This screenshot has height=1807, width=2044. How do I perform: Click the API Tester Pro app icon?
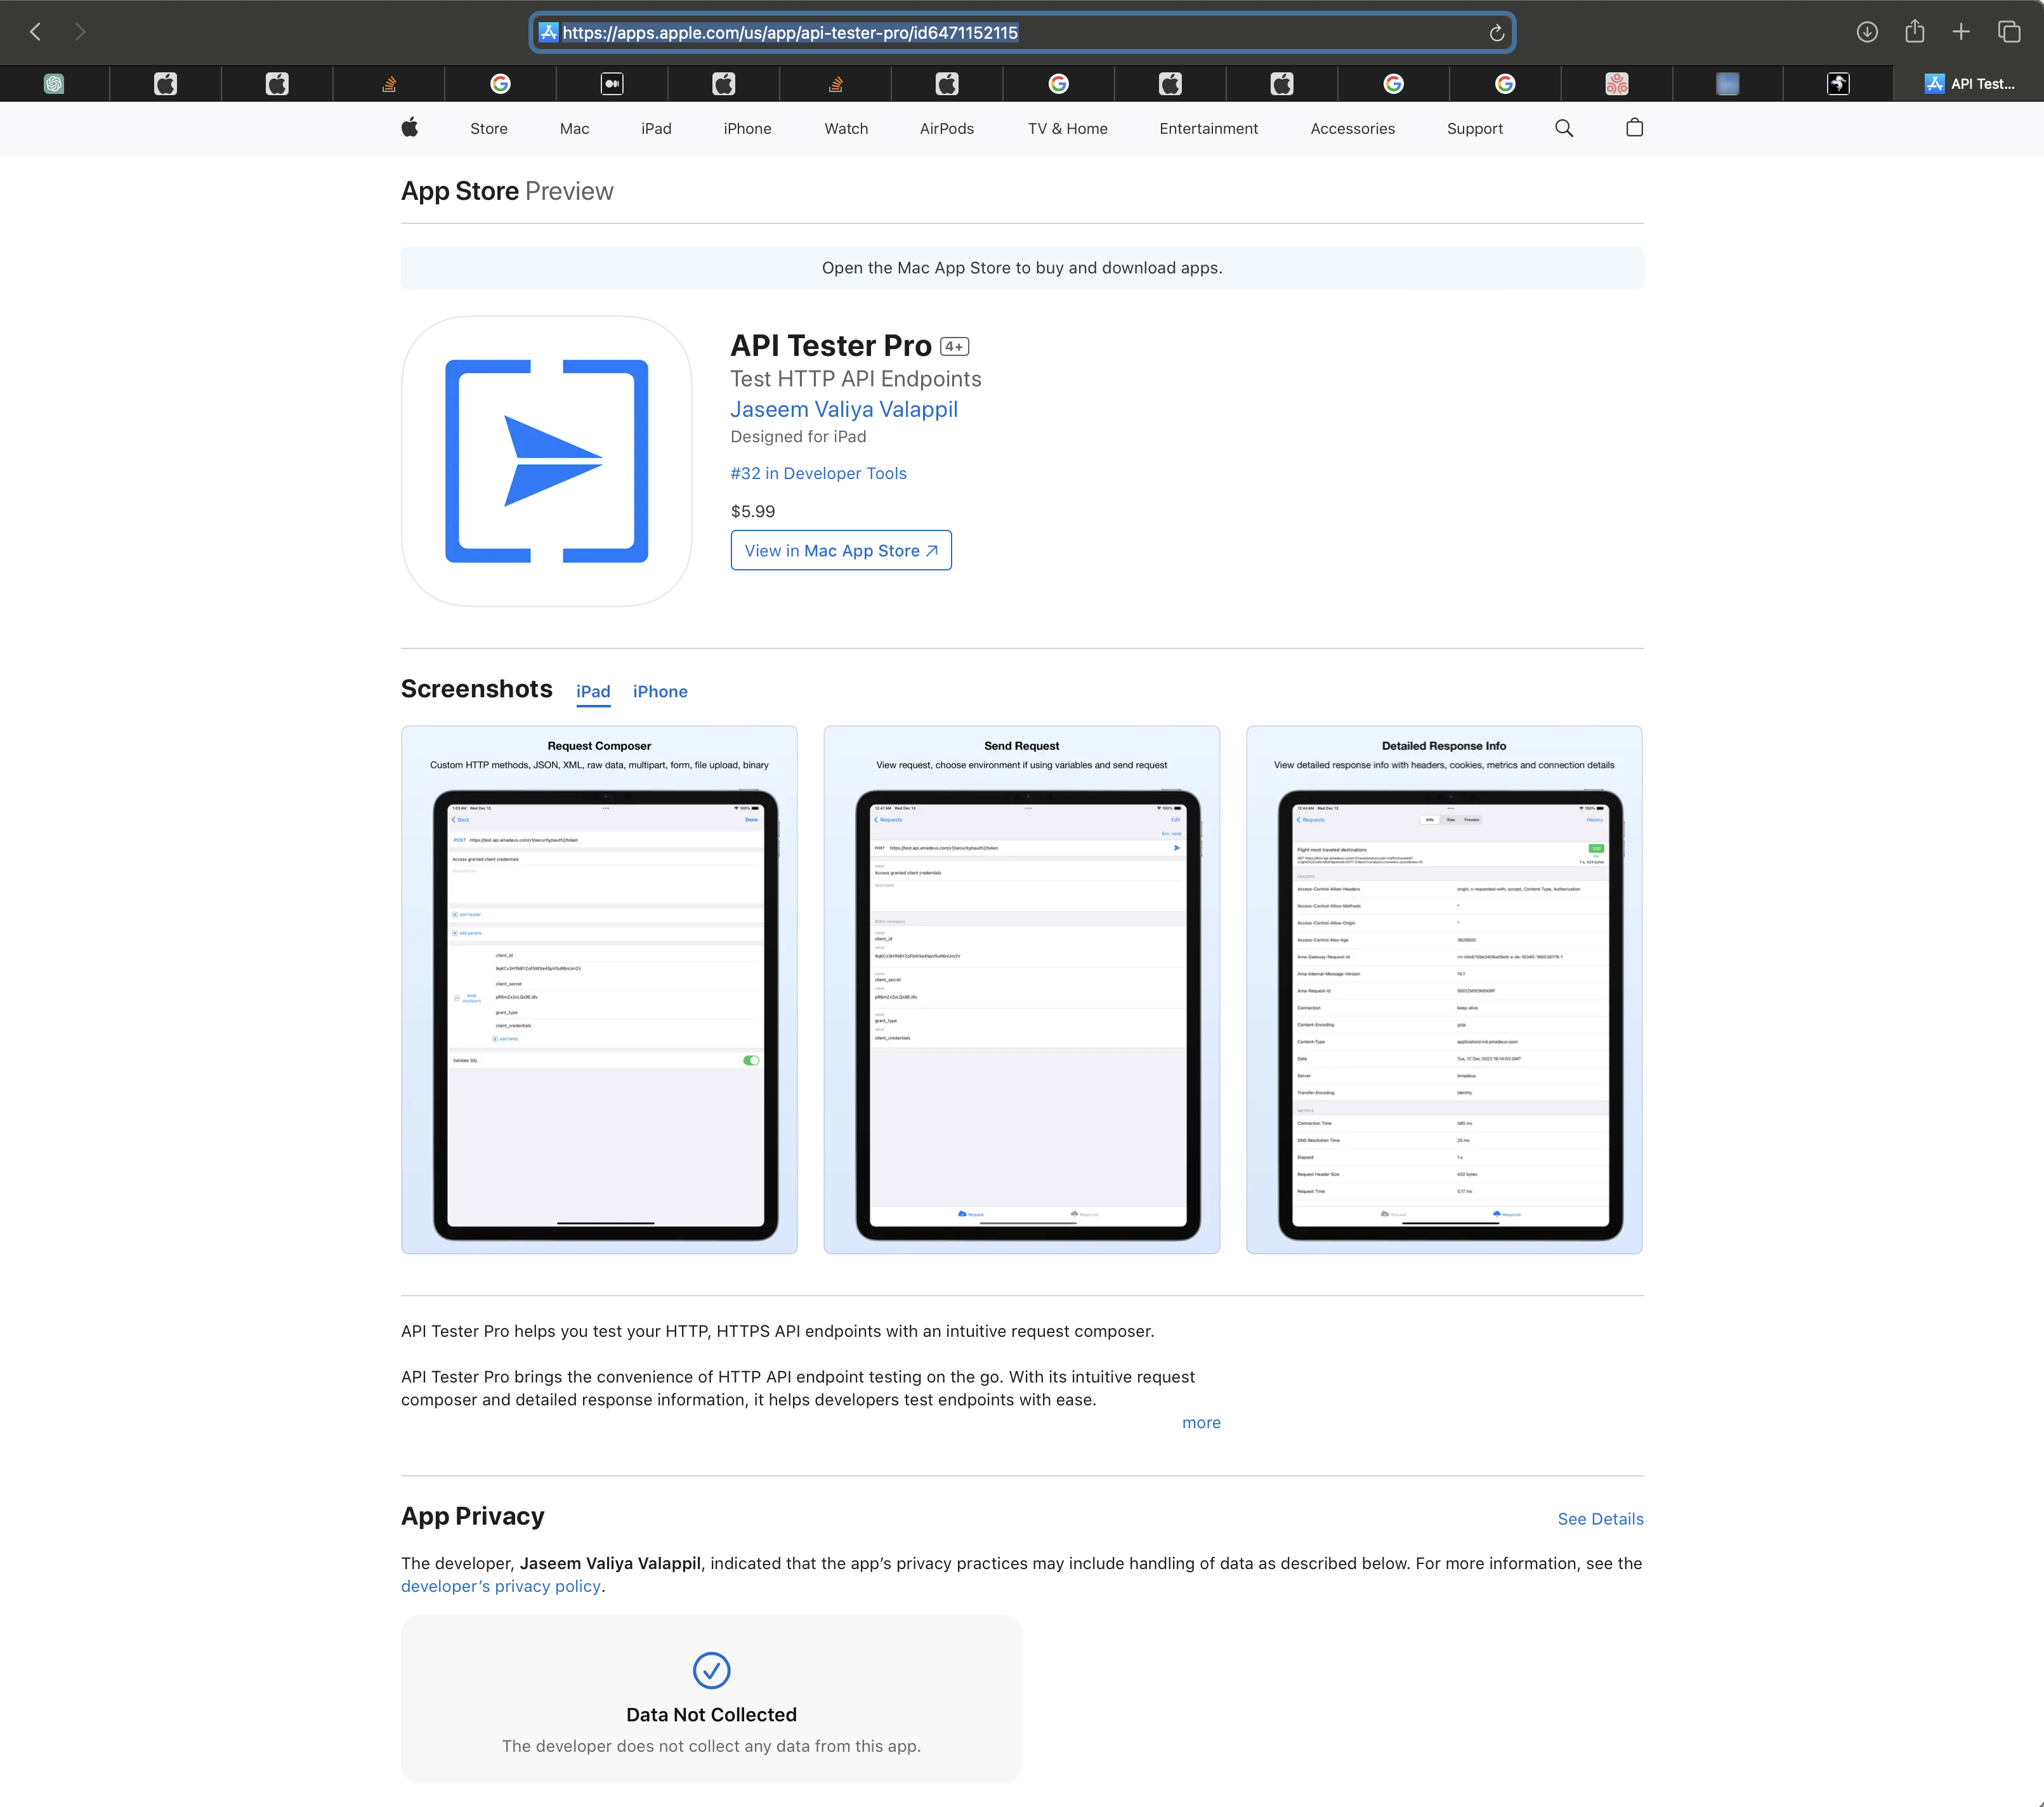coord(546,461)
